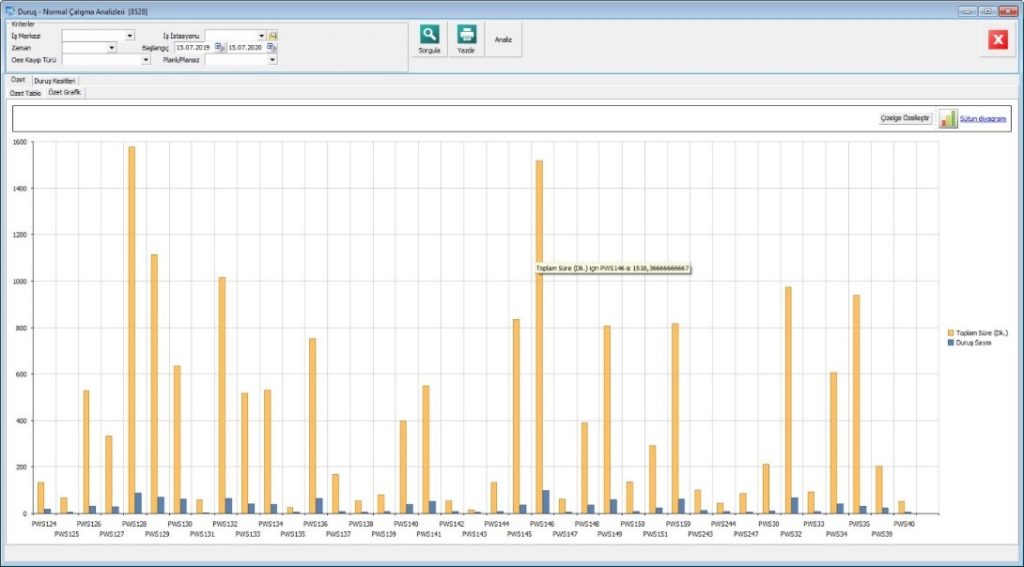Screen dimensions: 1024x567
Task: Click the application icon in title bar
Action: point(10,10)
